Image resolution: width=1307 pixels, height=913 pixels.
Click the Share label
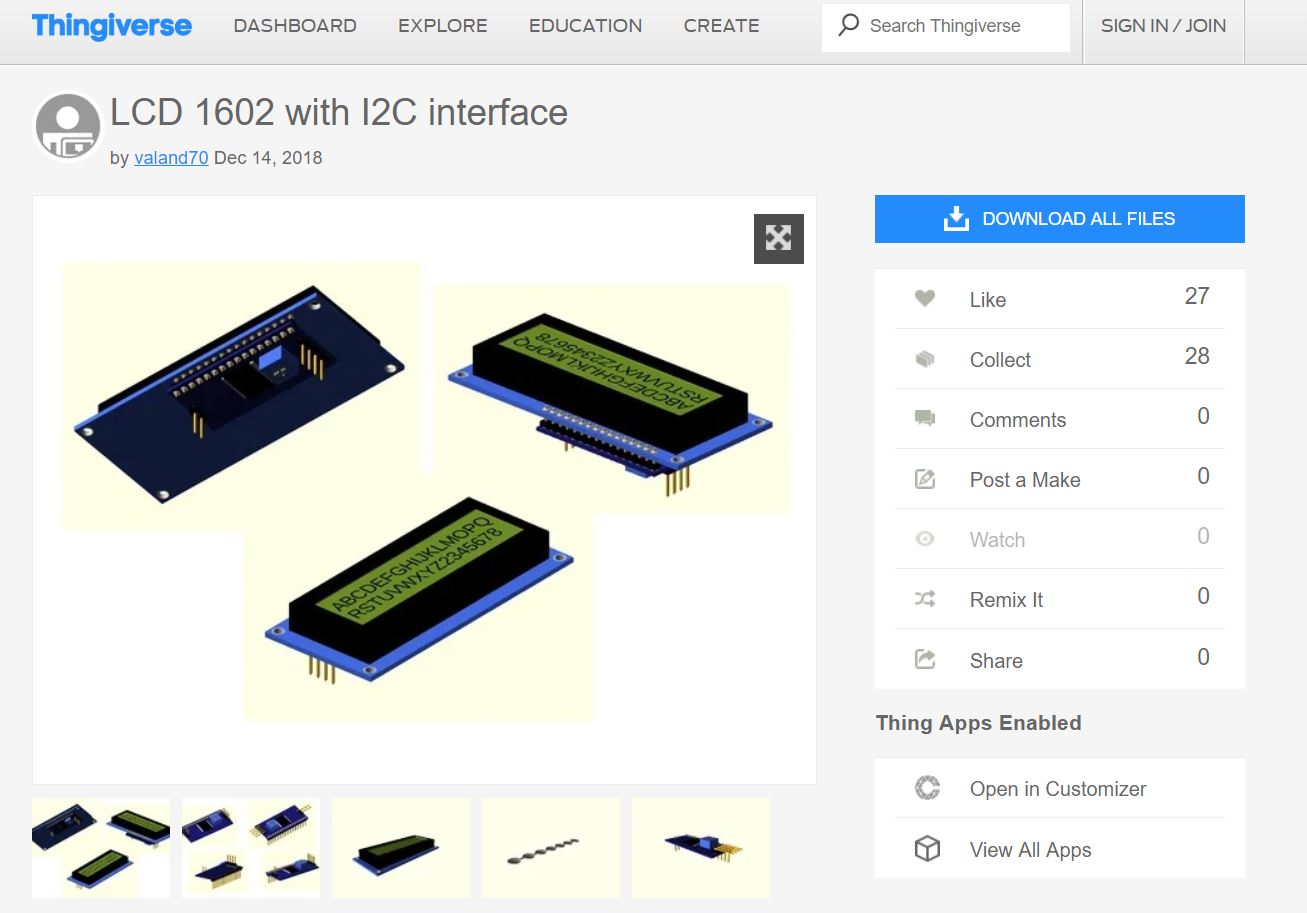[996, 661]
